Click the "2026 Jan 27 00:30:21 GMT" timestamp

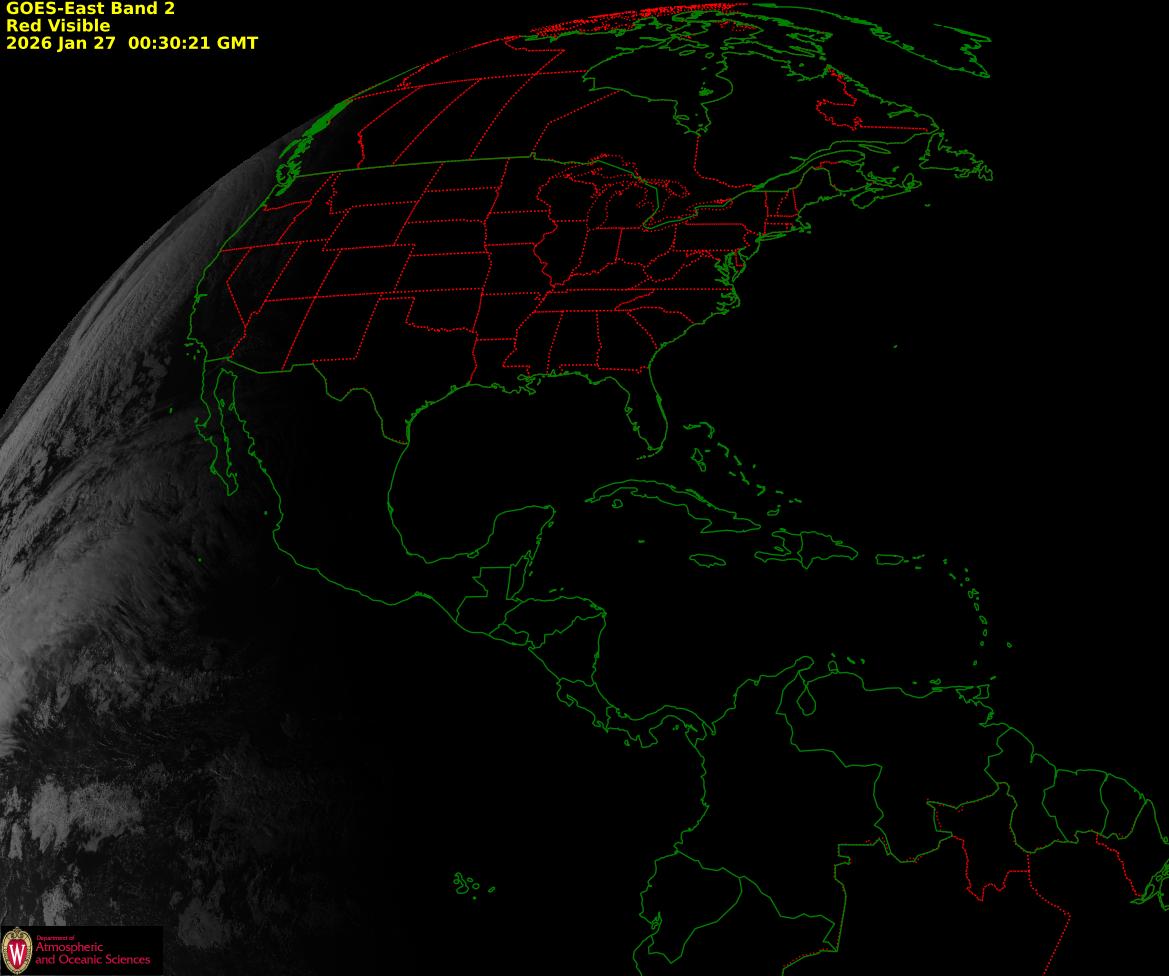132,43
